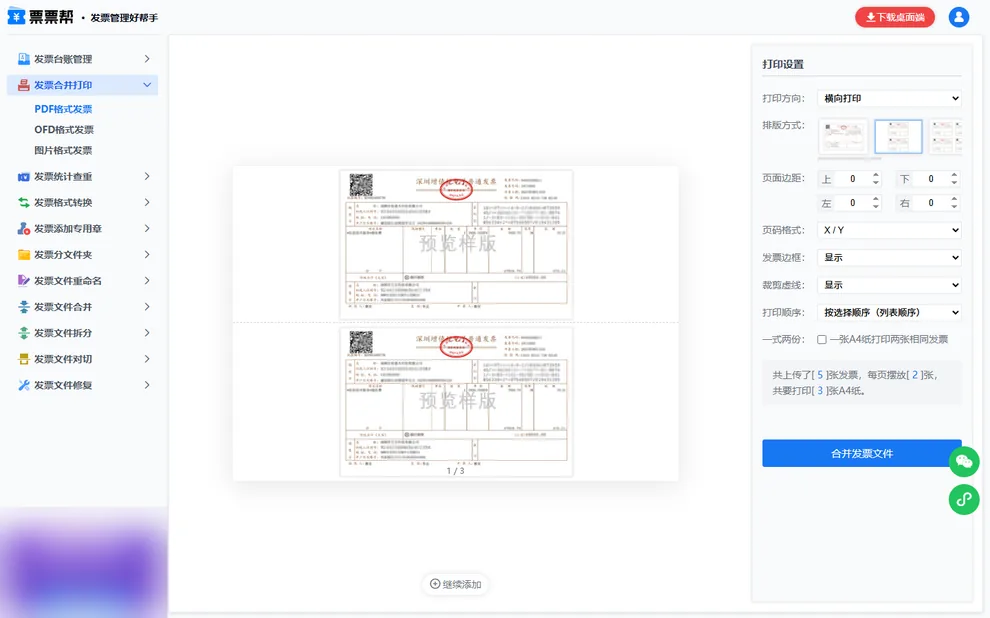Enable 一张A4纸打印两张相同发票 checkbox
Image resolution: width=990 pixels, height=618 pixels.
pyautogui.click(x=821, y=340)
